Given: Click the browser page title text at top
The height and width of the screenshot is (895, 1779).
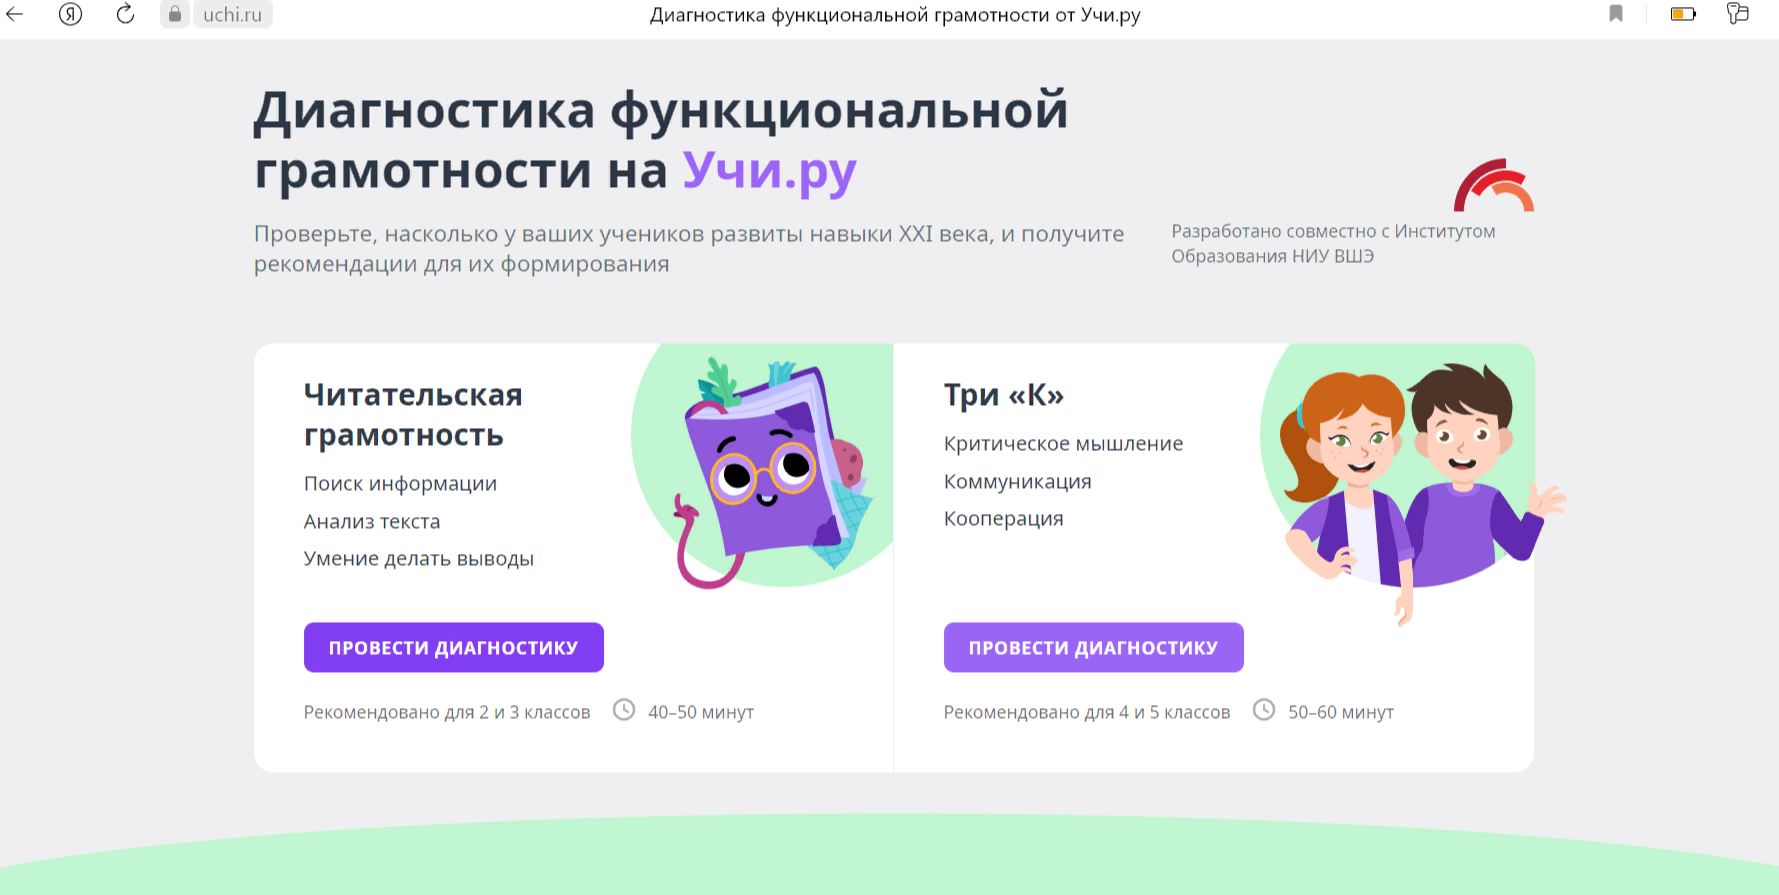Looking at the screenshot, I should 895,15.
